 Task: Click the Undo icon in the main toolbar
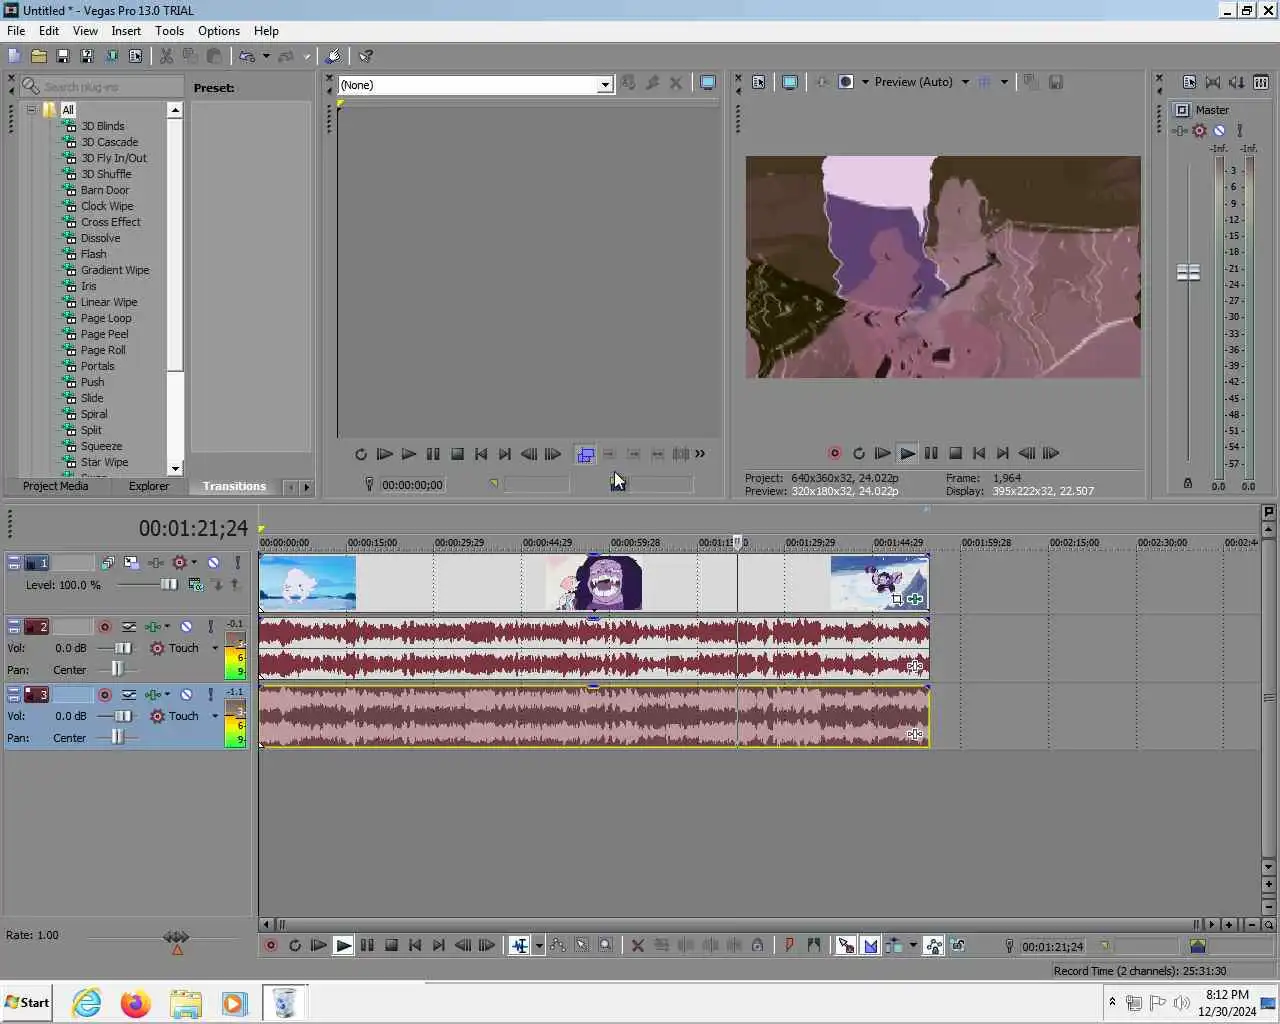(x=247, y=57)
